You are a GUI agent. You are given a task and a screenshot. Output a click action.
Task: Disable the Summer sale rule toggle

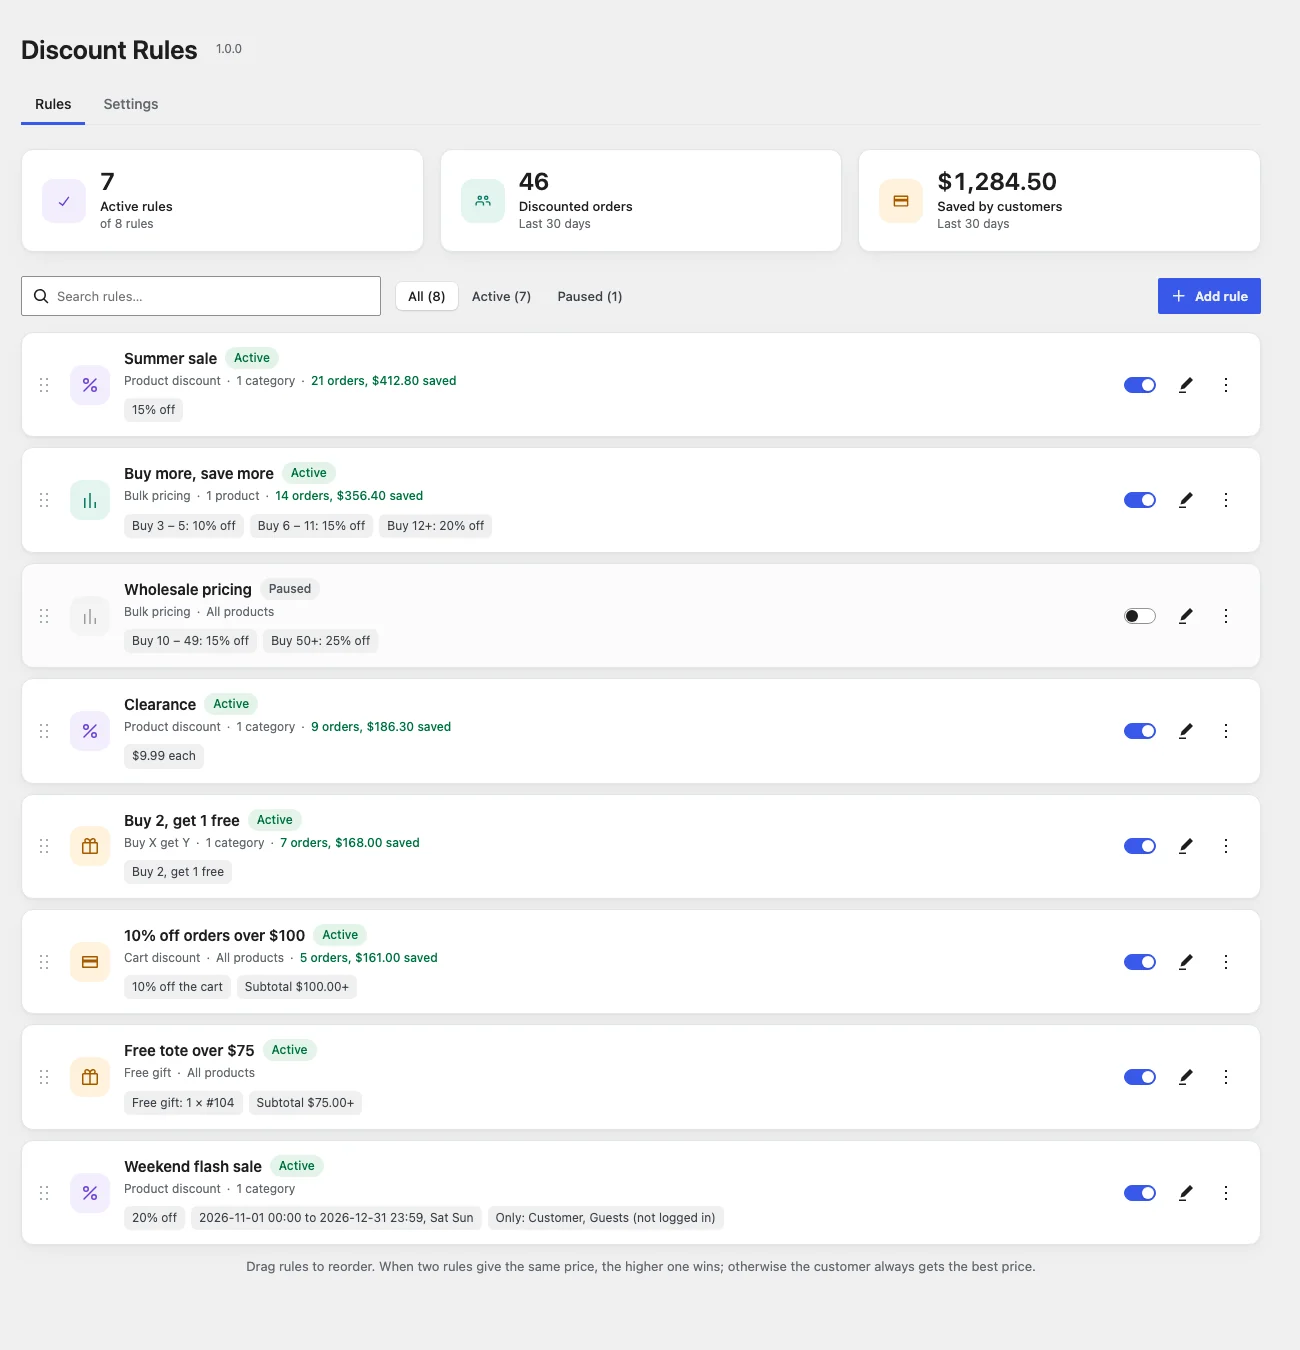(1140, 385)
